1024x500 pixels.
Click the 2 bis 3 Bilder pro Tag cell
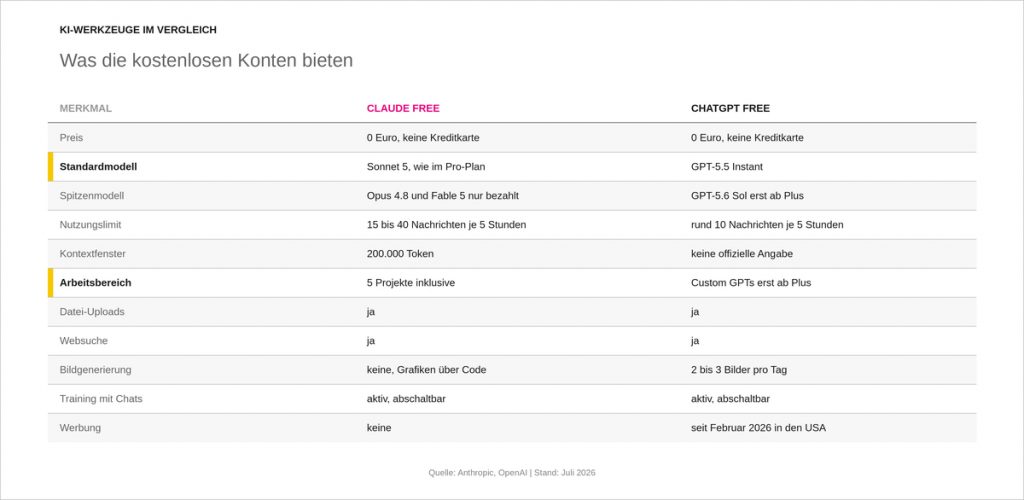[739, 369]
